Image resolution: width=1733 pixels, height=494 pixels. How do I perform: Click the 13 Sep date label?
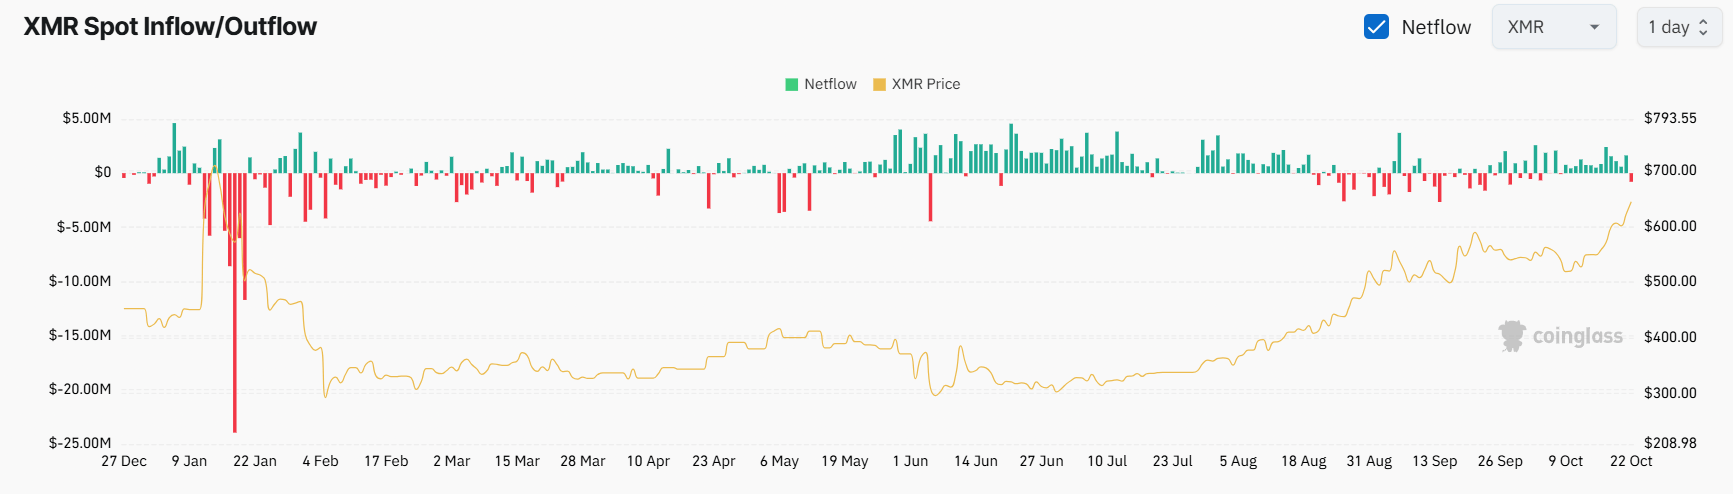coord(1435,461)
